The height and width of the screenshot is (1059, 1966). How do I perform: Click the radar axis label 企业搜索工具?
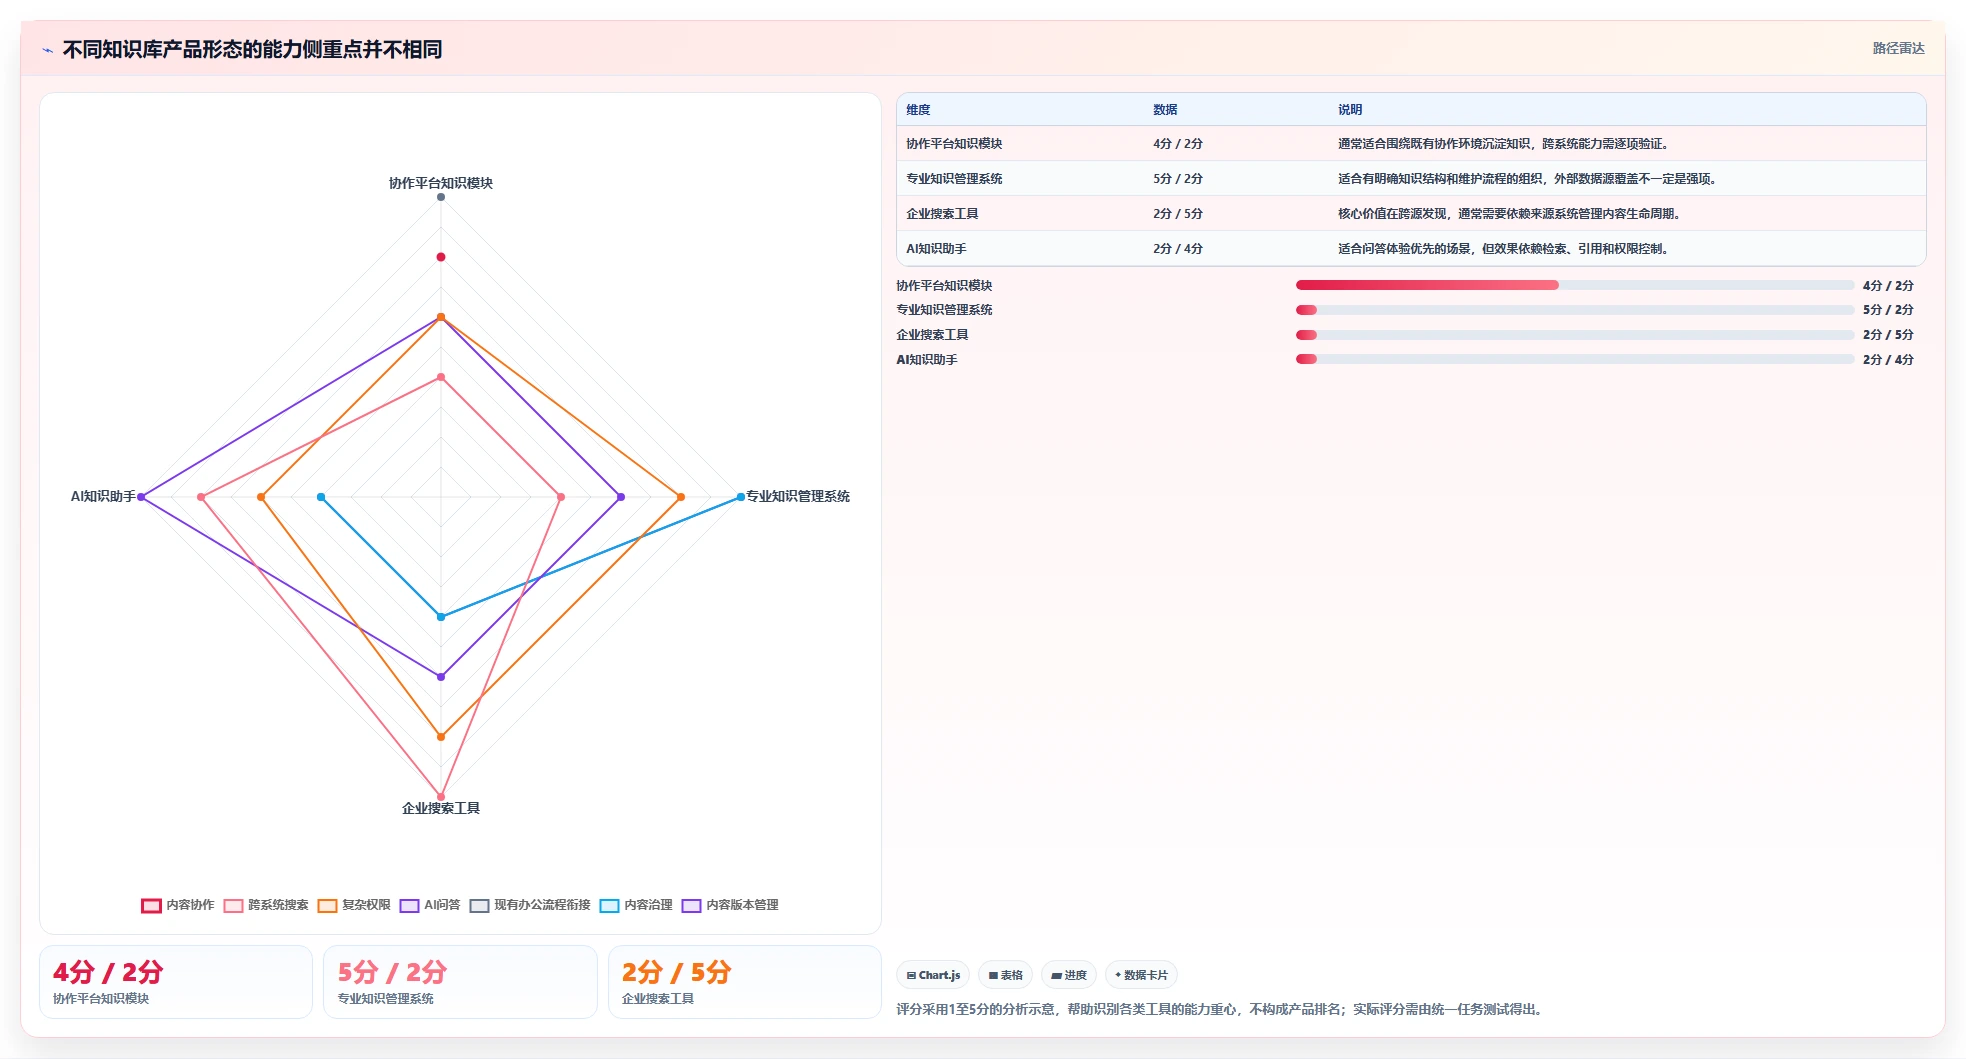coord(441,808)
